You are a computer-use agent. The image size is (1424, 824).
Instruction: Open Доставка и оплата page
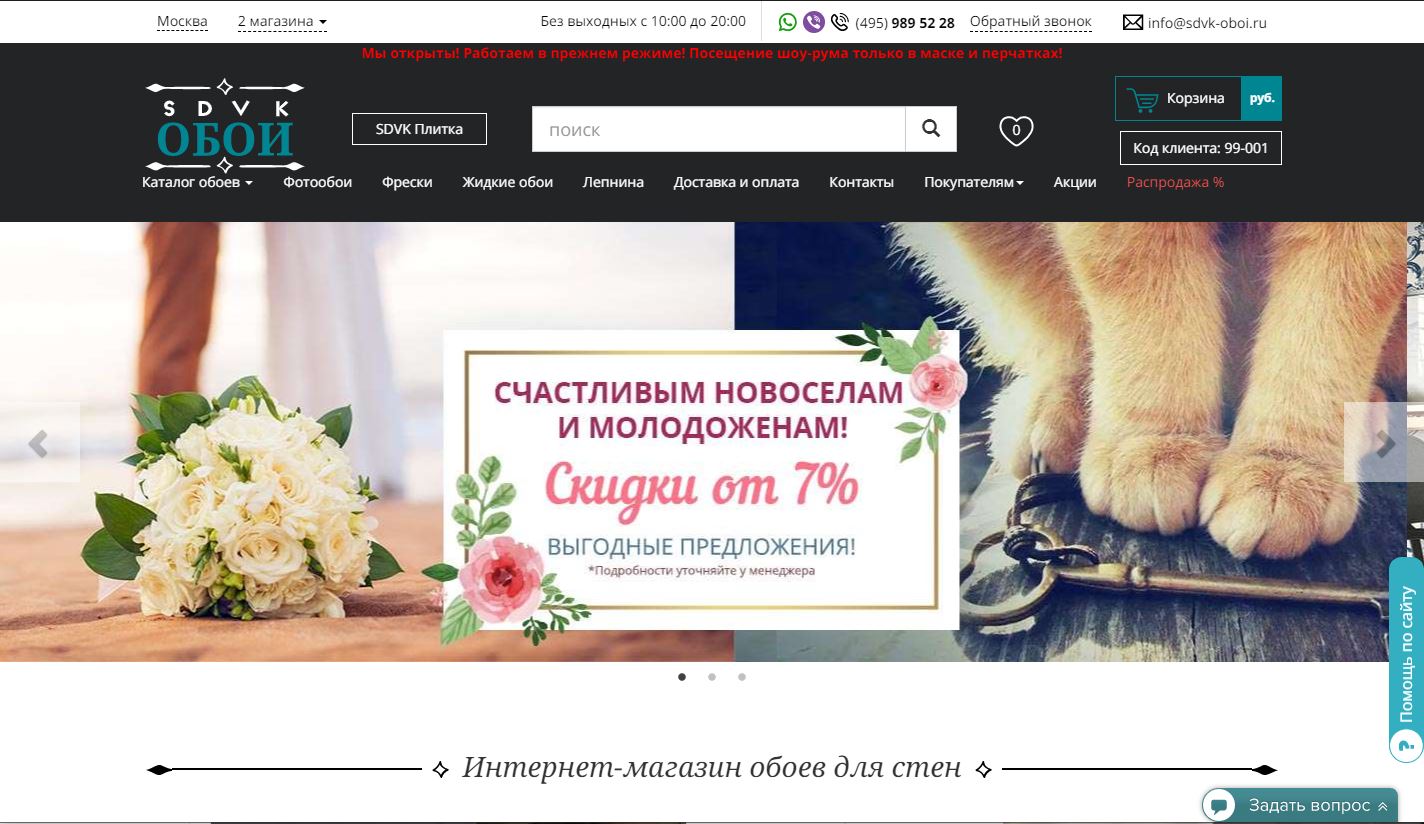(736, 182)
